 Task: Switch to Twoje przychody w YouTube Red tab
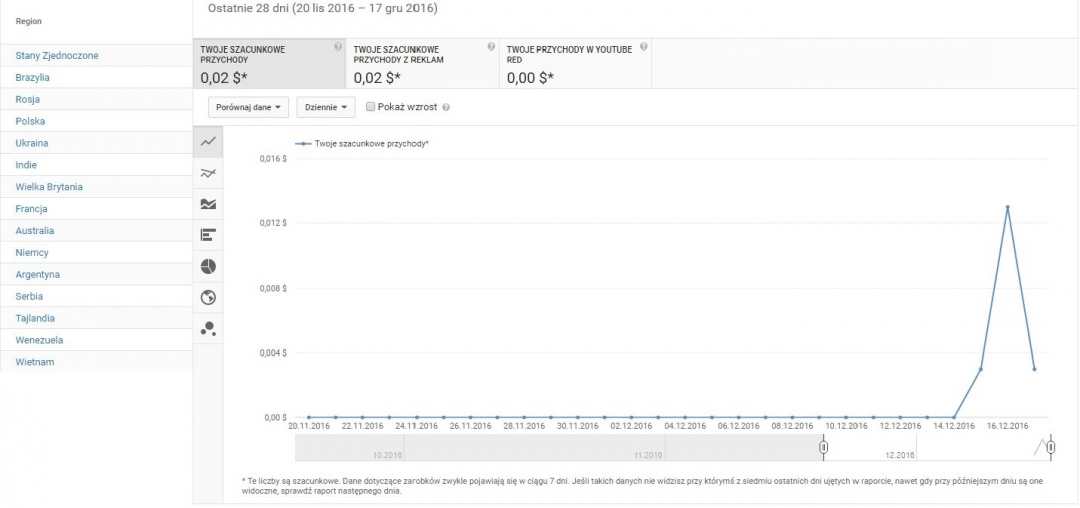(575, 63)
